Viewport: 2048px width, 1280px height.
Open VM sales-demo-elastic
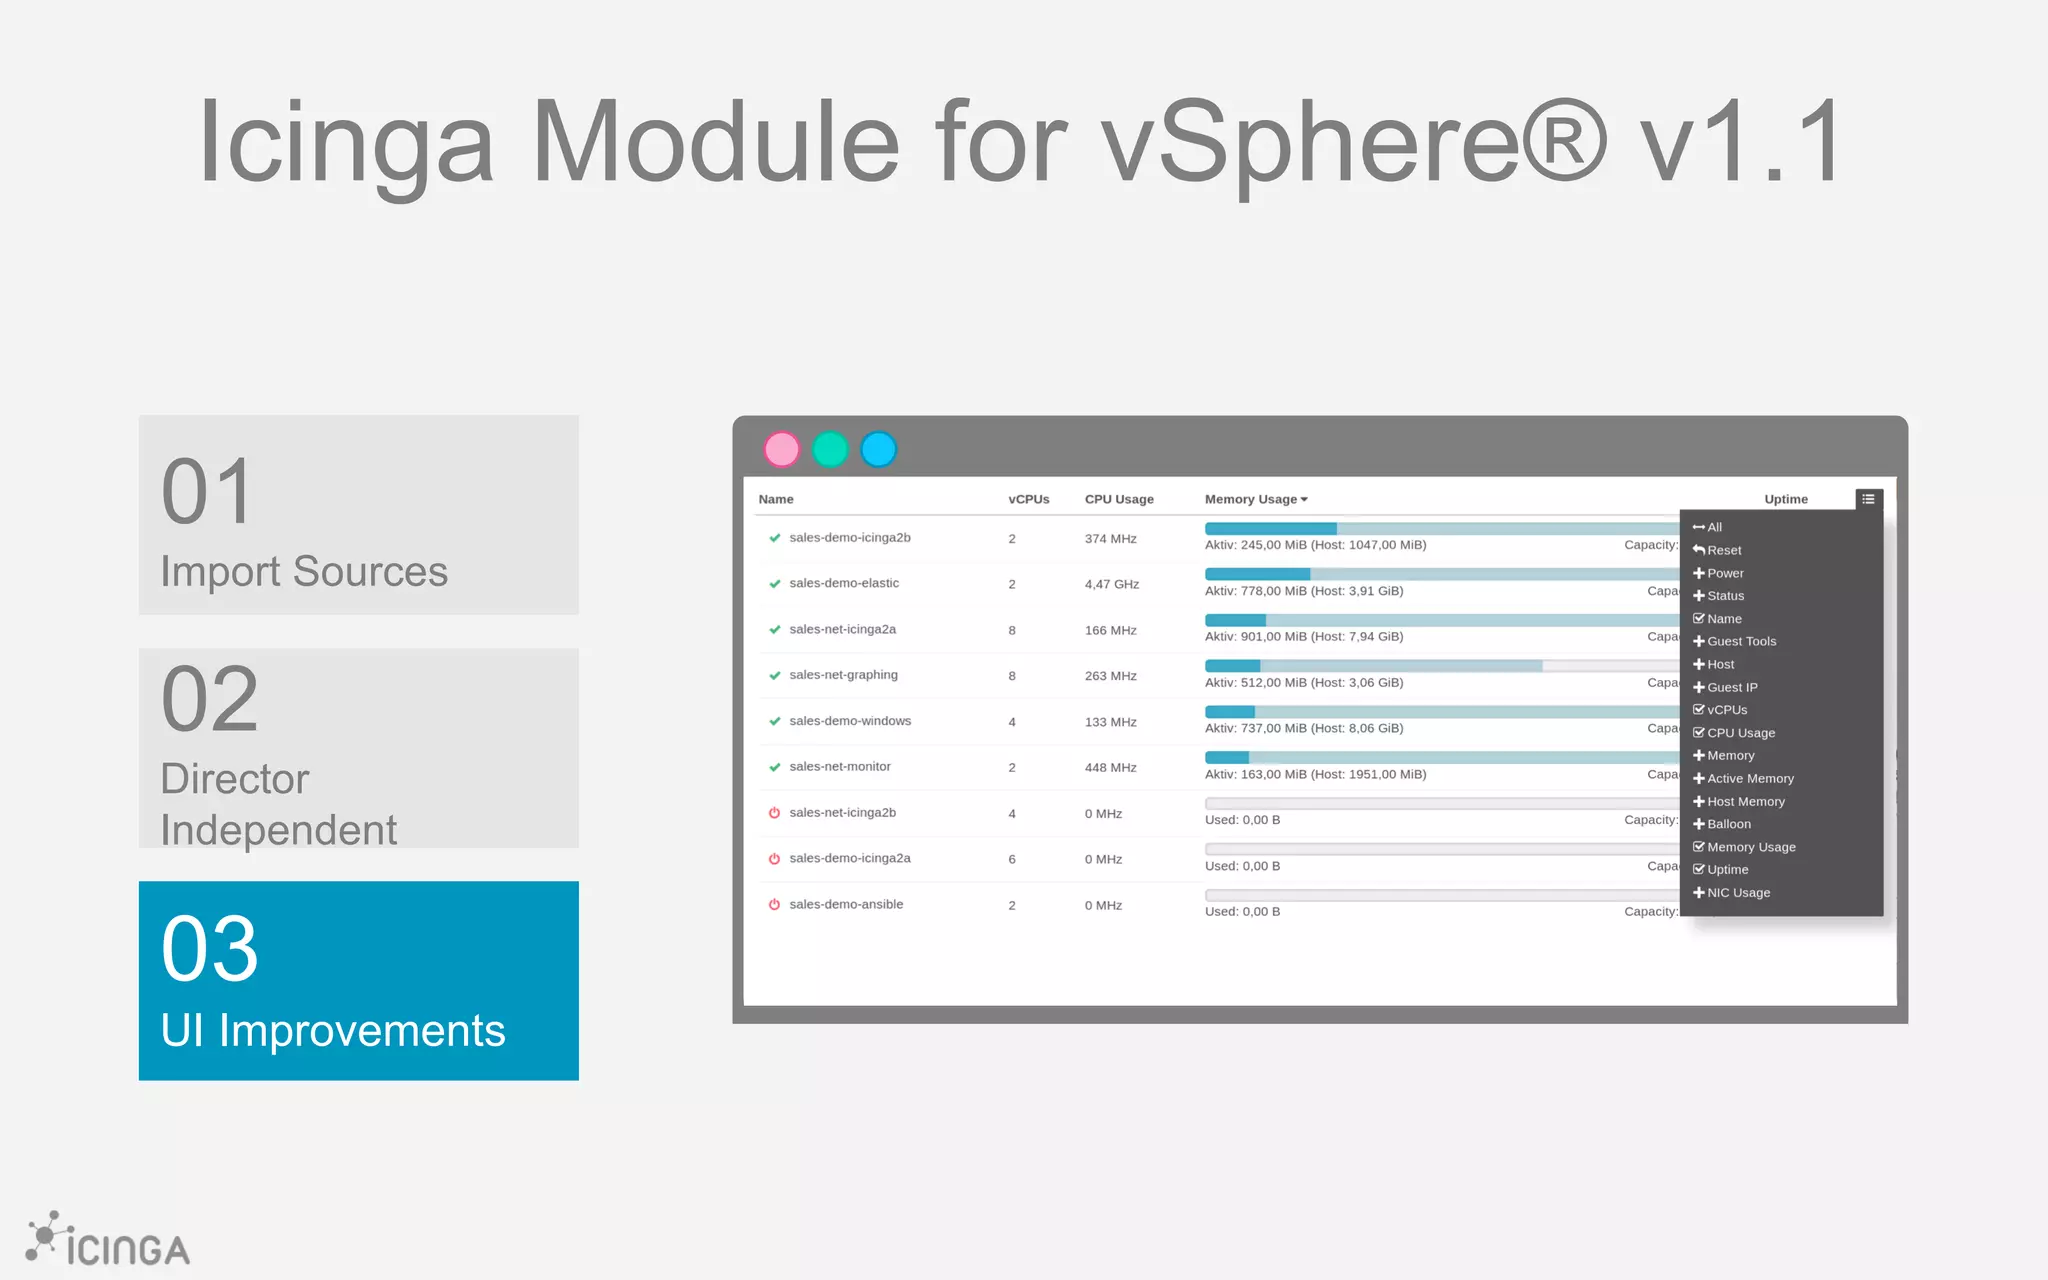point(844,583)
